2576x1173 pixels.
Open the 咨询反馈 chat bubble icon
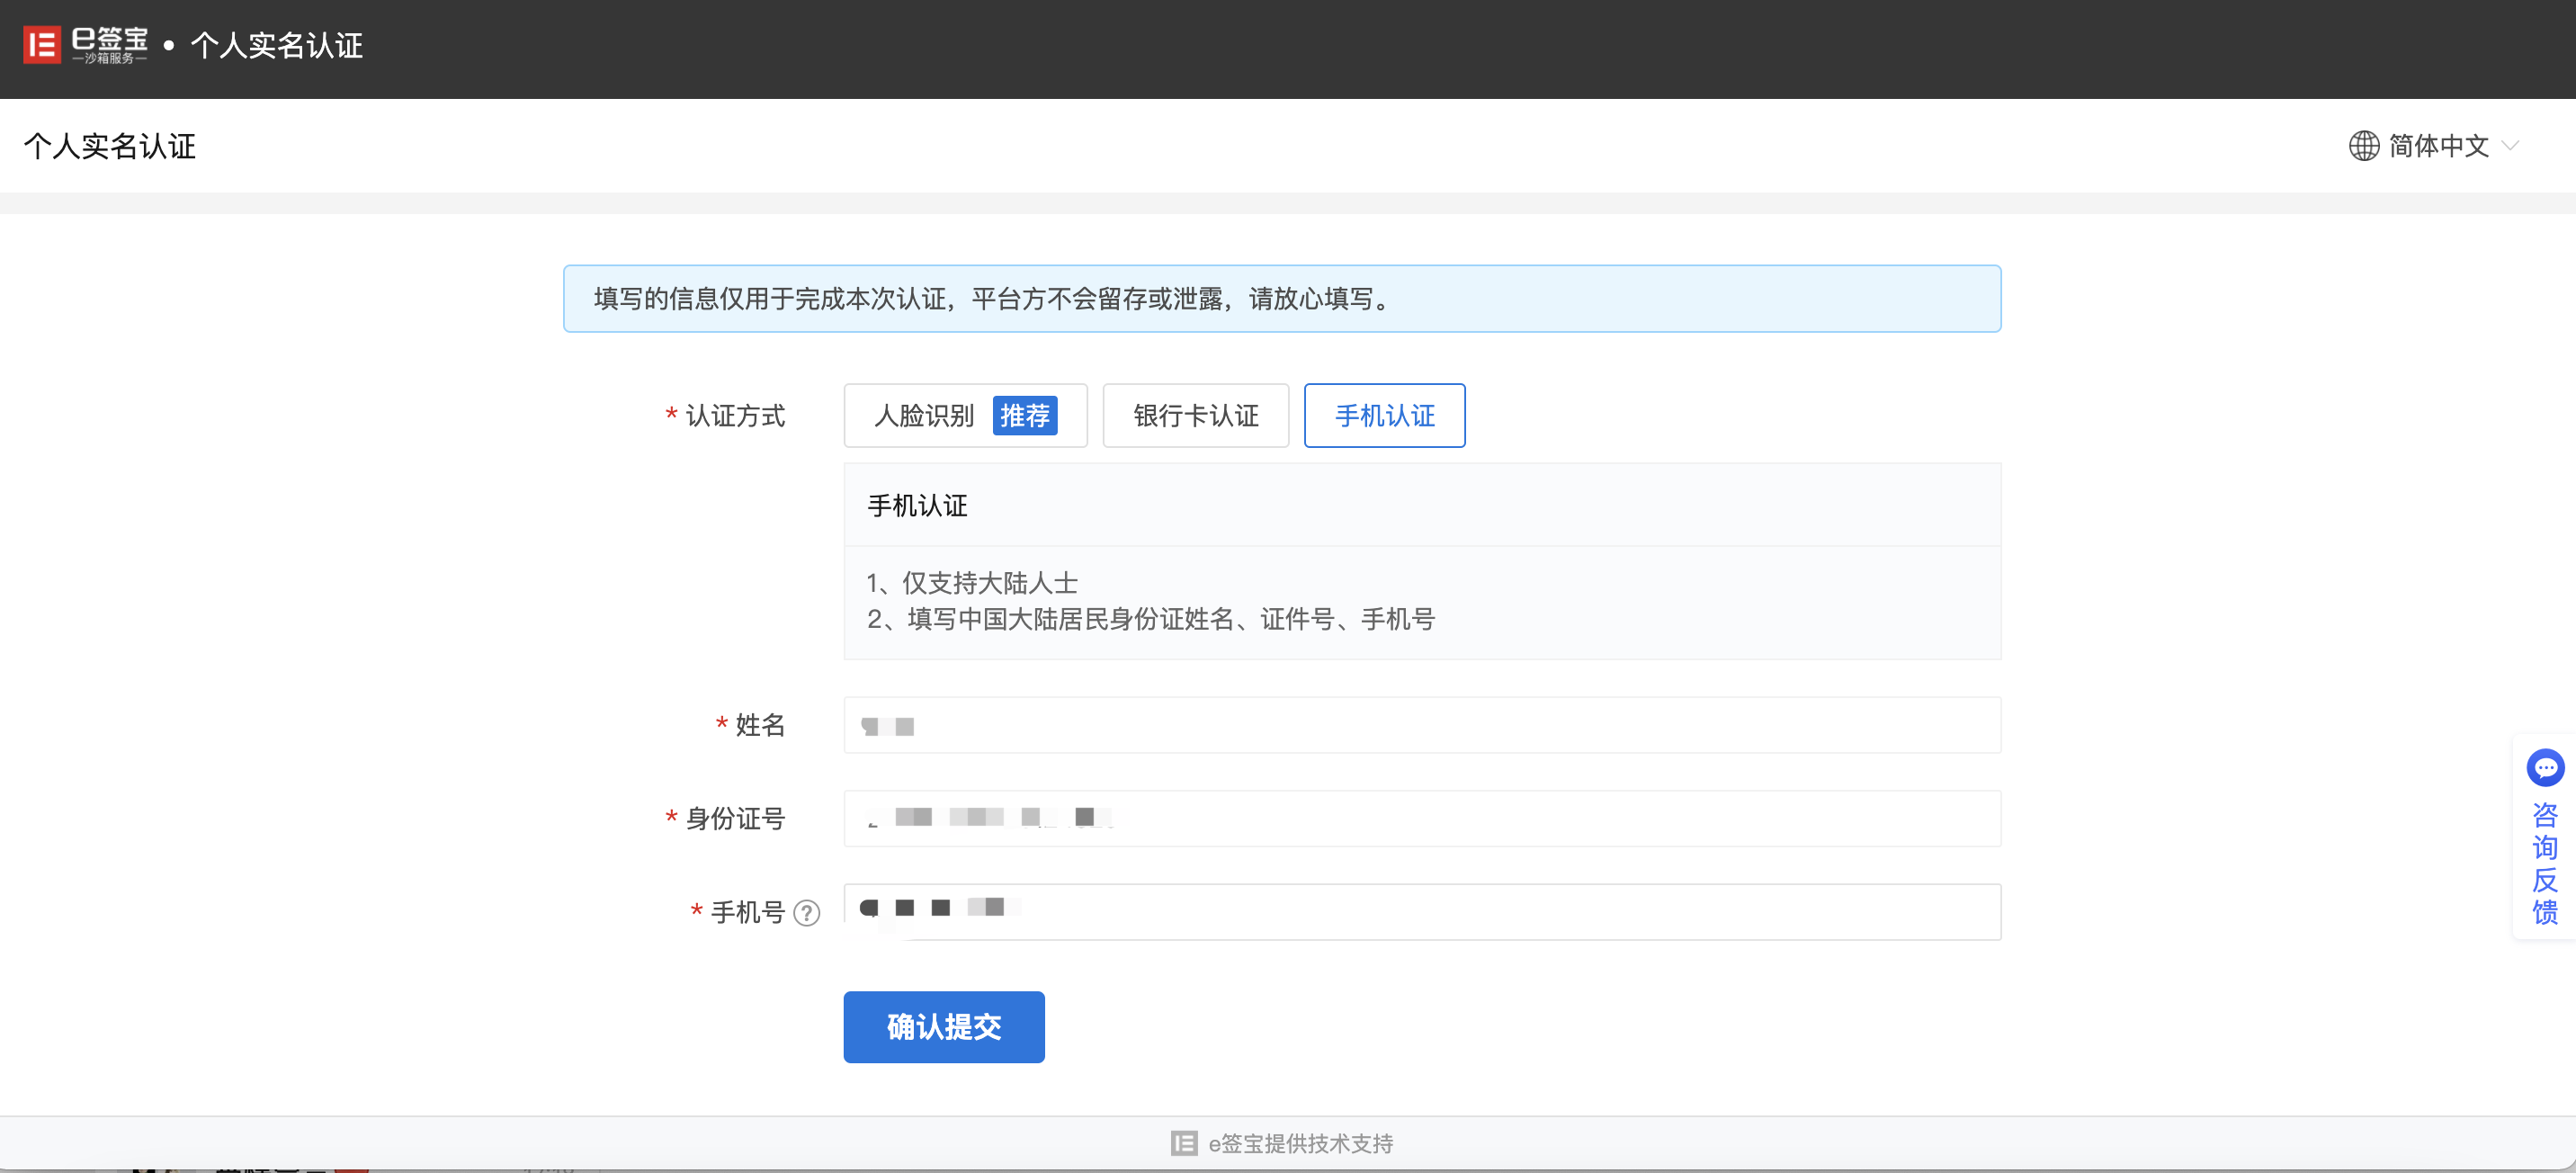(x=2545, y=767)
